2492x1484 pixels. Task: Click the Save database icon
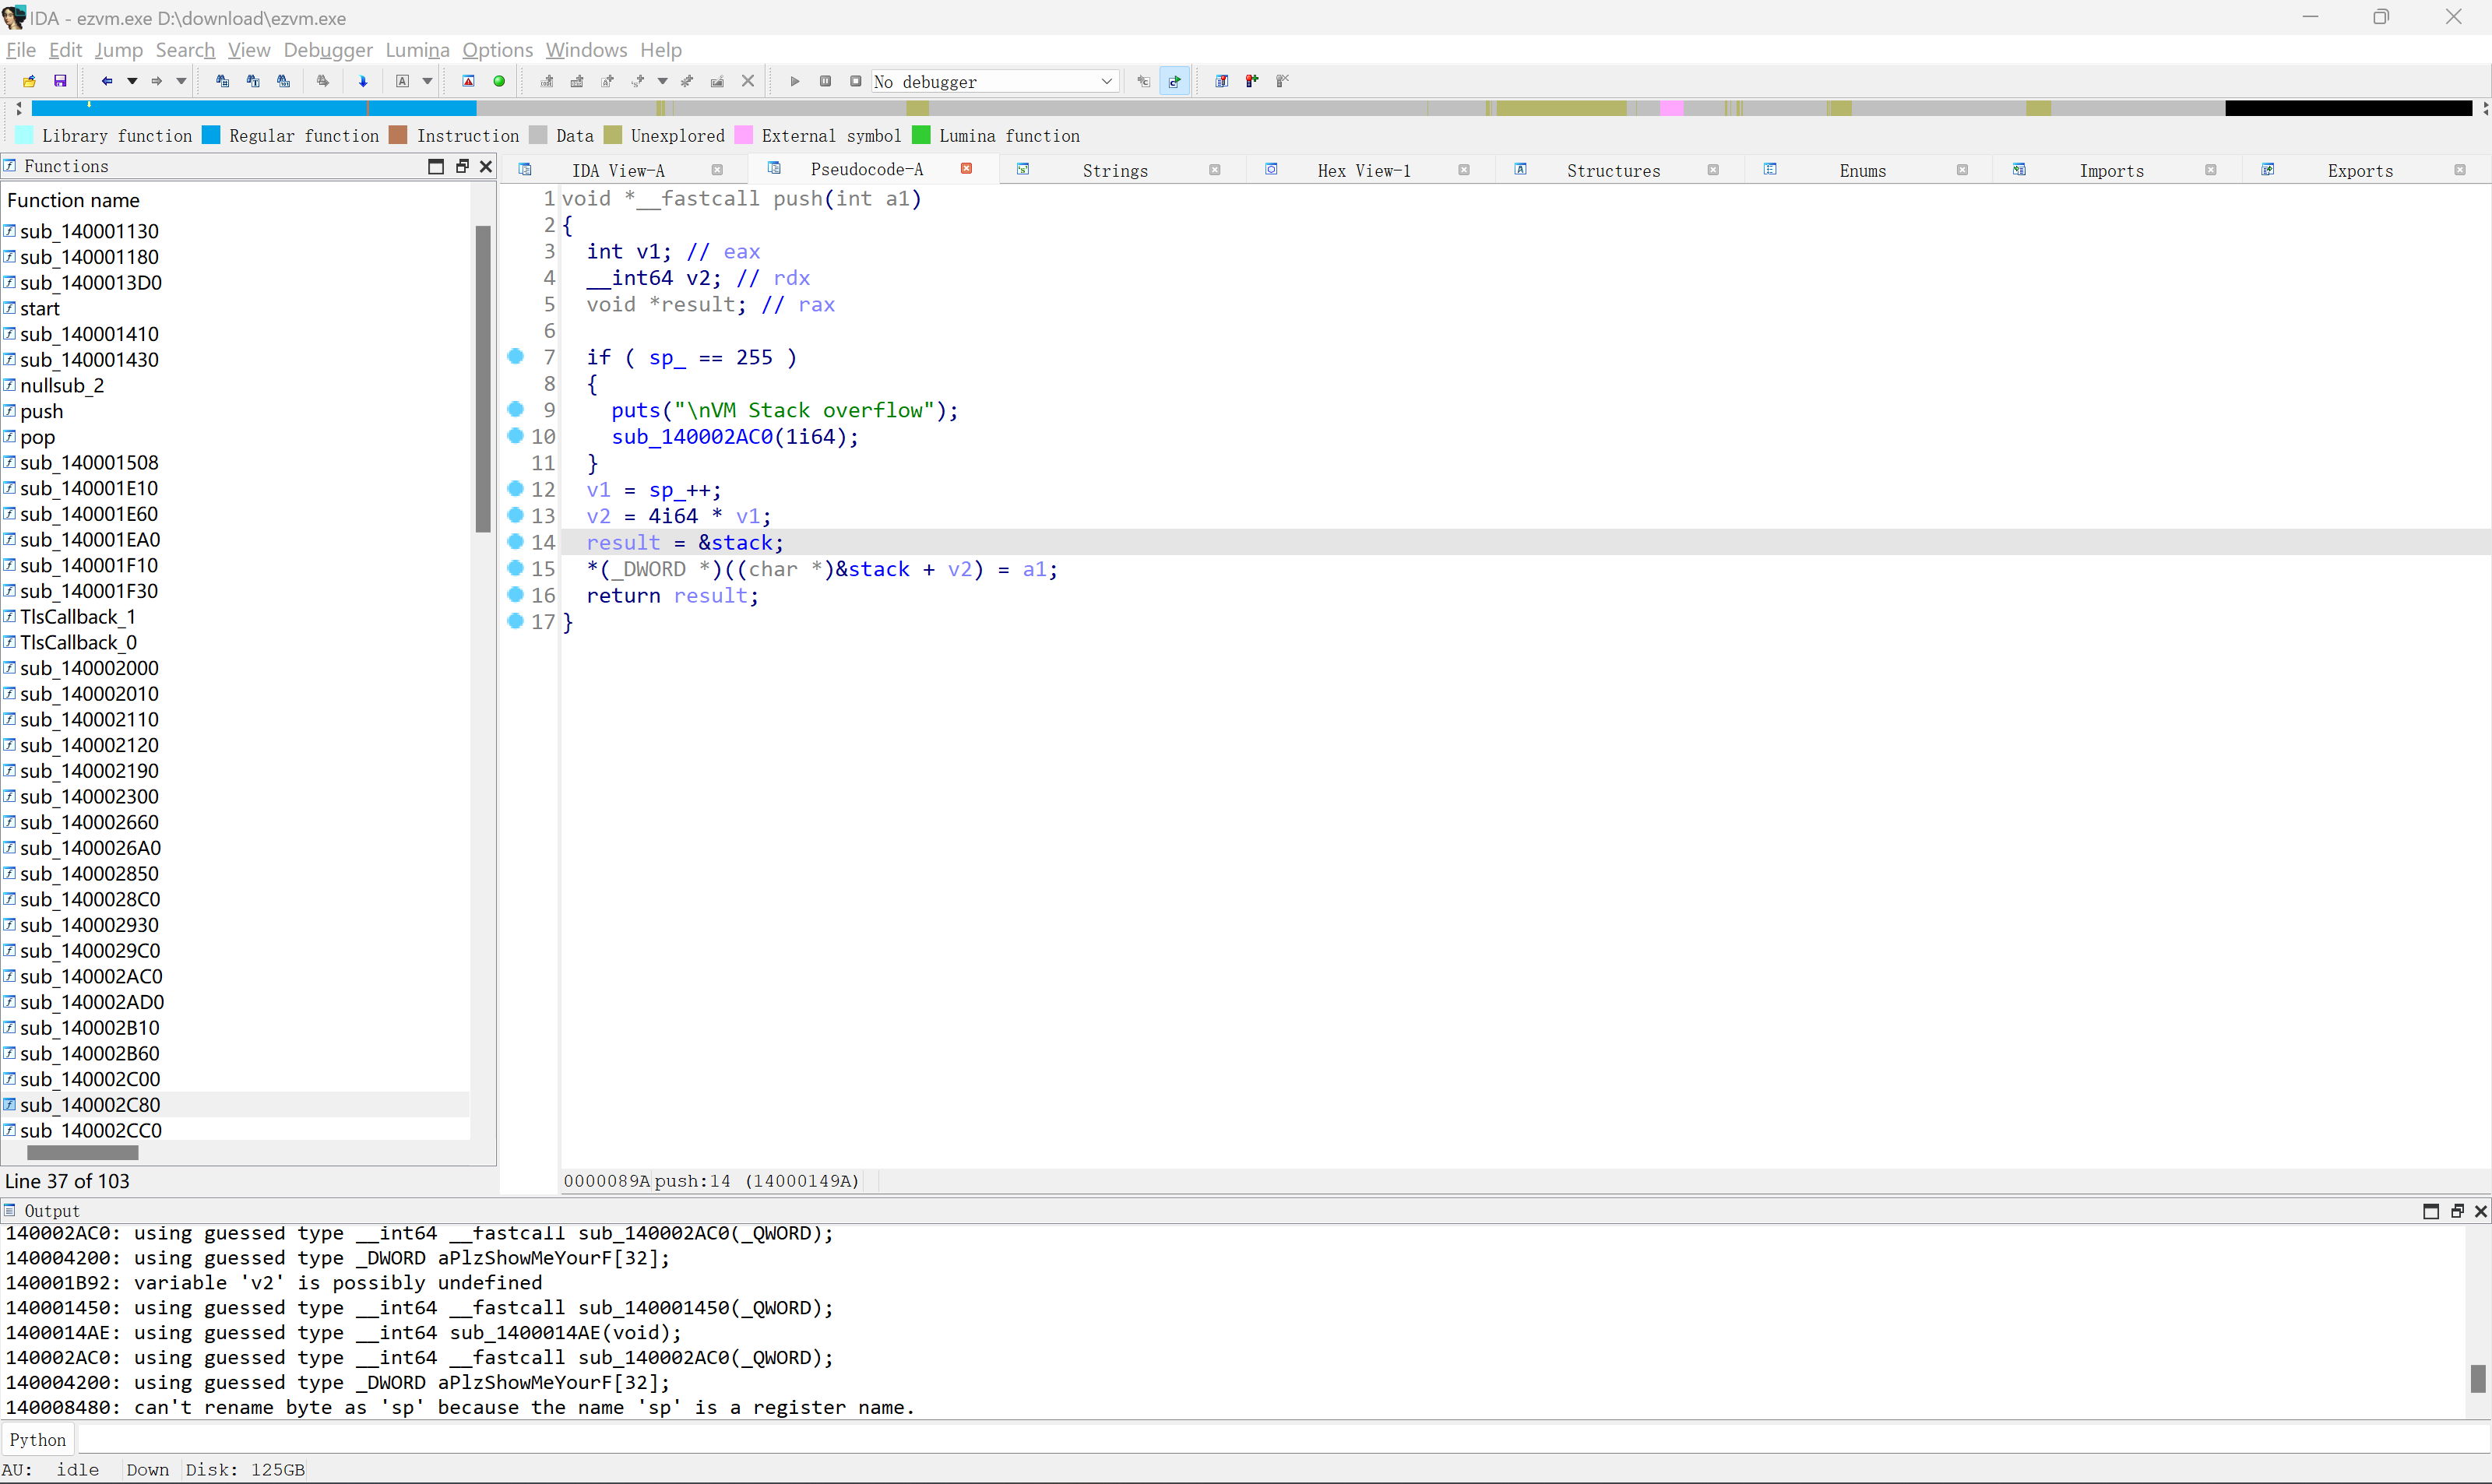(x=60, y=81)
